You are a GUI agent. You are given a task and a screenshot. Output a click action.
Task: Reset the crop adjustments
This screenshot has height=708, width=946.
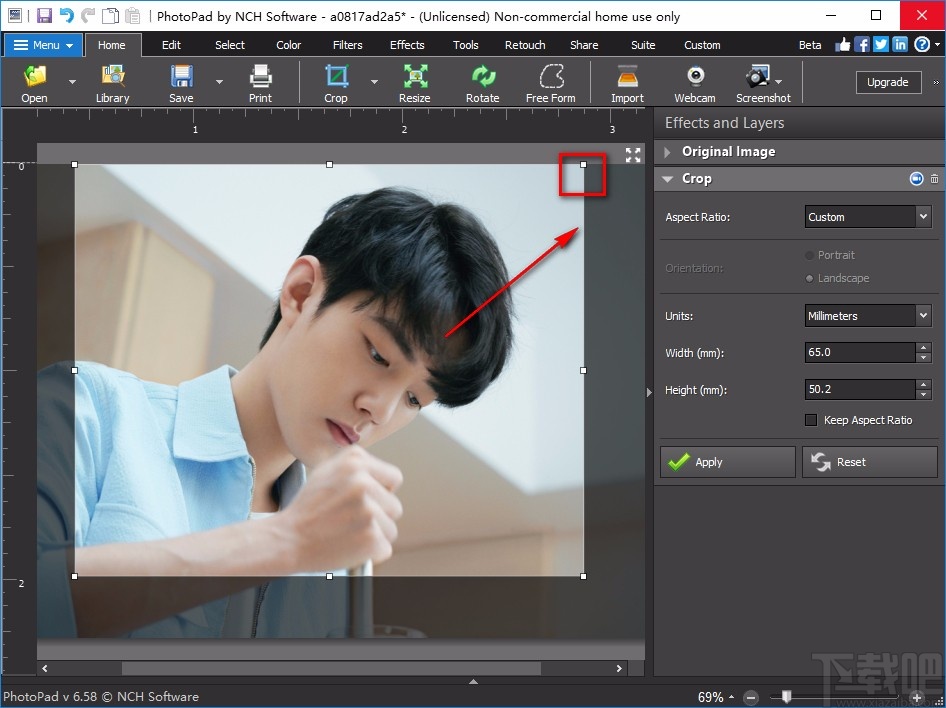(x=868, y=462)
